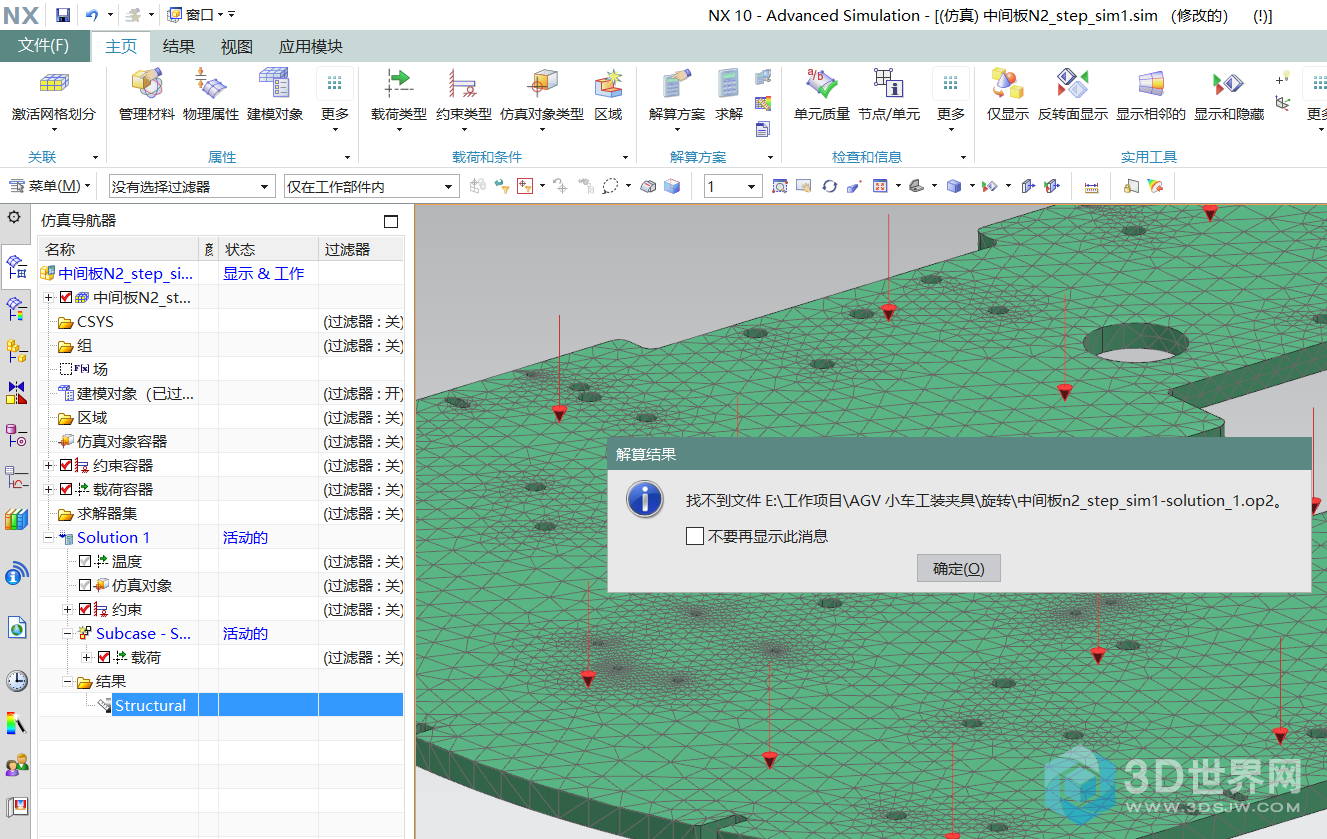Open the reuse library books sidebar tab
This screenshot has height=839, width=1327.
coord(16,519)
